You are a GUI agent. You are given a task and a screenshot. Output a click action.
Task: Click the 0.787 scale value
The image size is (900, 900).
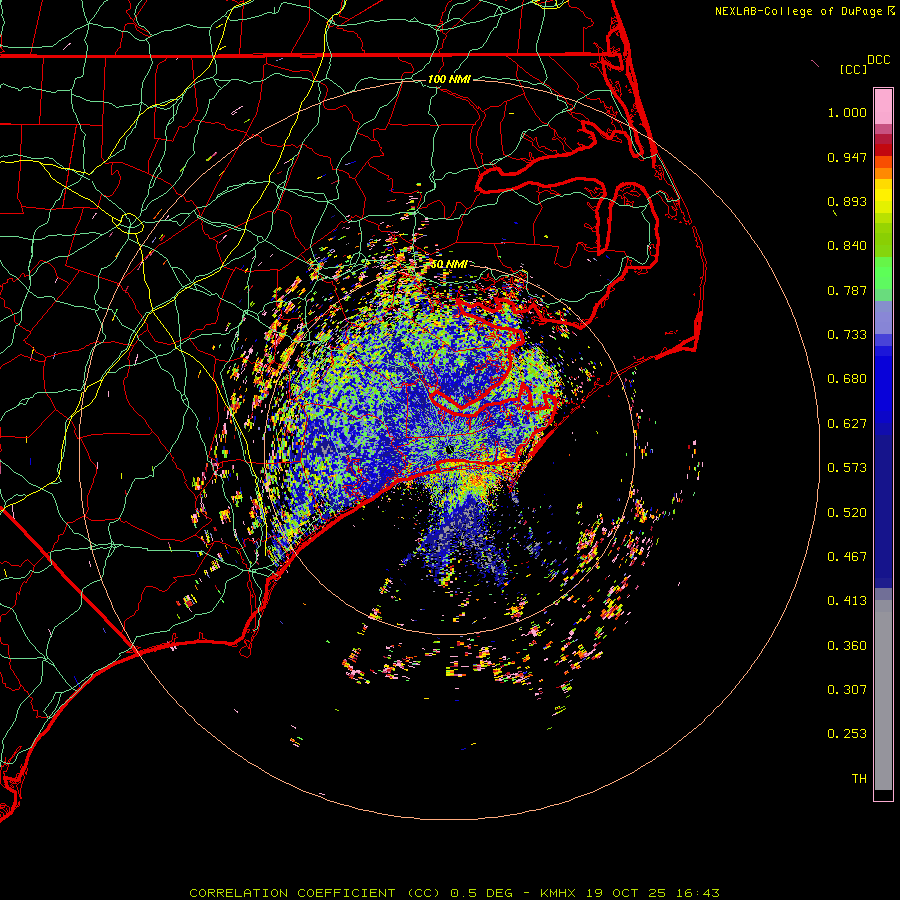pos(847,290)
